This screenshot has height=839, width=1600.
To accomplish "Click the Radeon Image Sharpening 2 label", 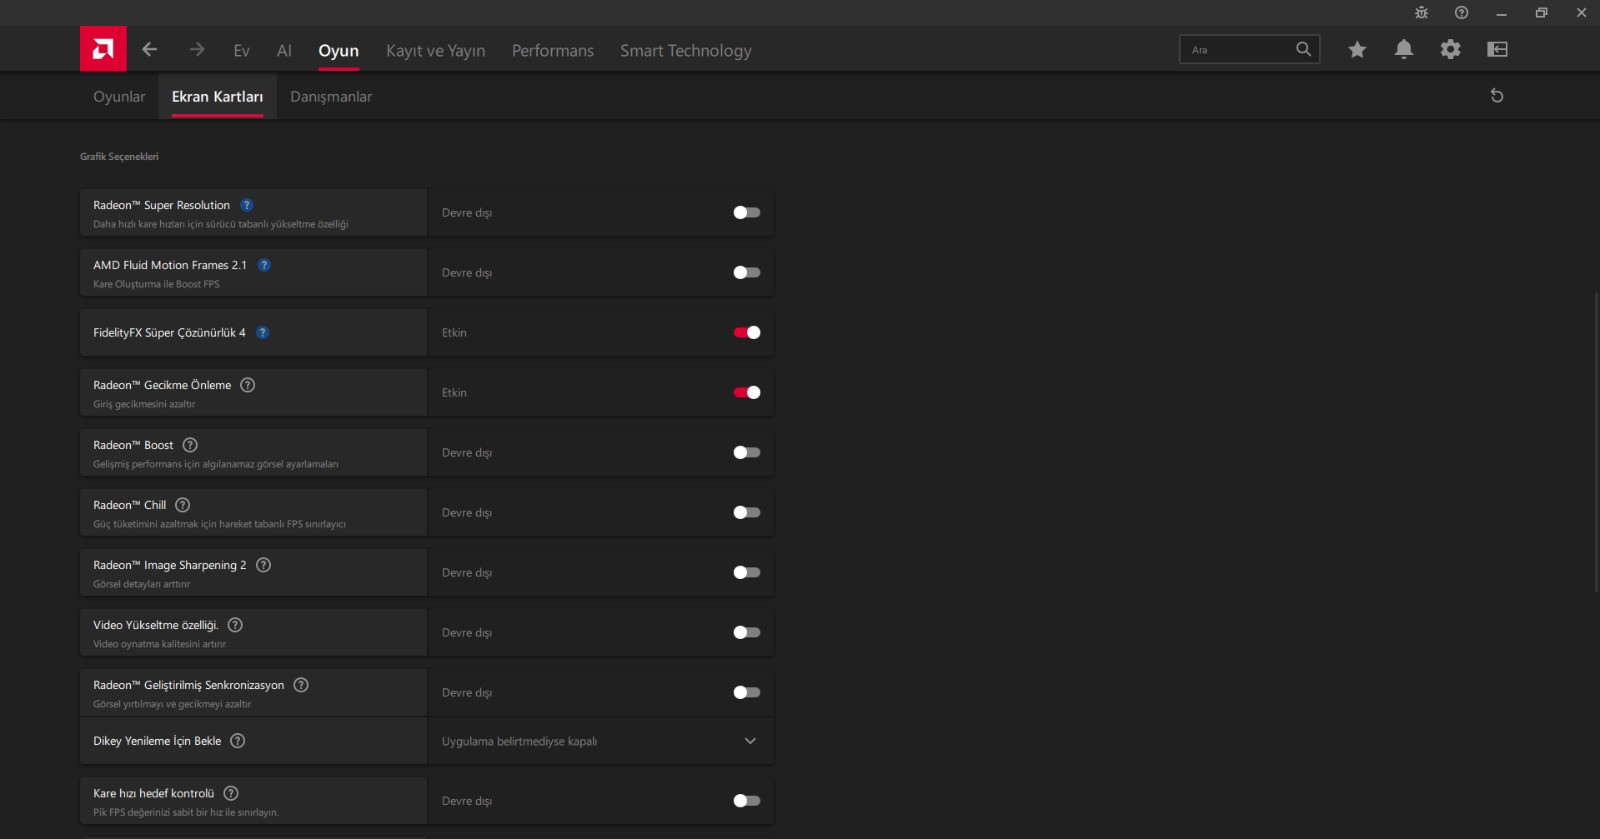I will point(170,565).
